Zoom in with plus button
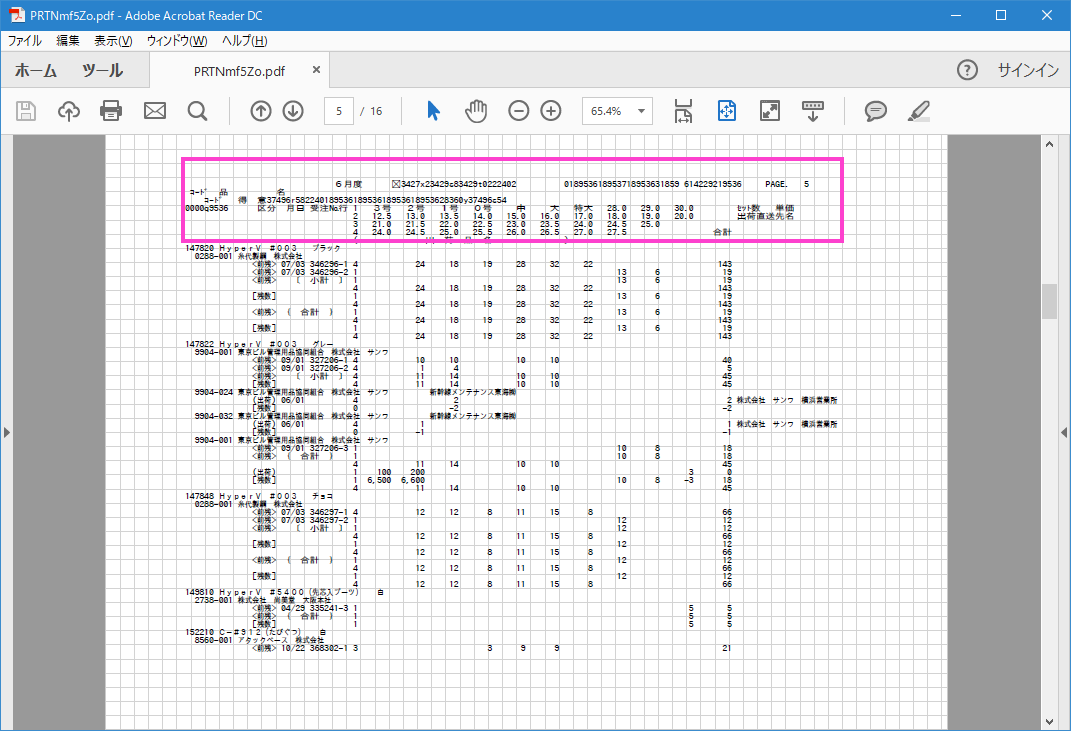 tap(551, 111)
